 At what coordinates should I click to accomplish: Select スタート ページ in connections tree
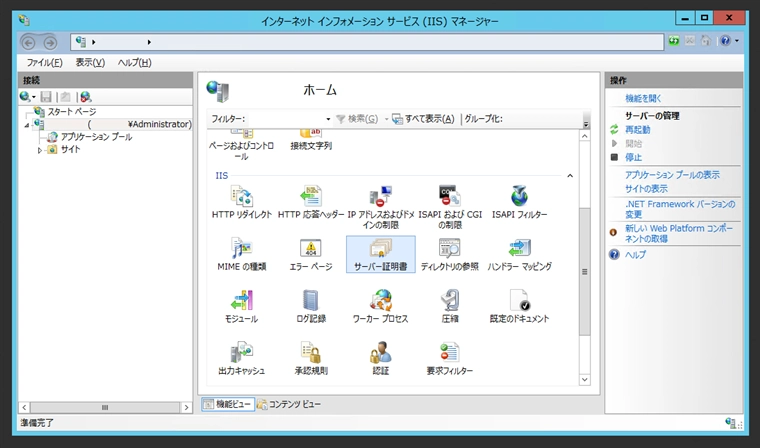click(x=72, y=112)
